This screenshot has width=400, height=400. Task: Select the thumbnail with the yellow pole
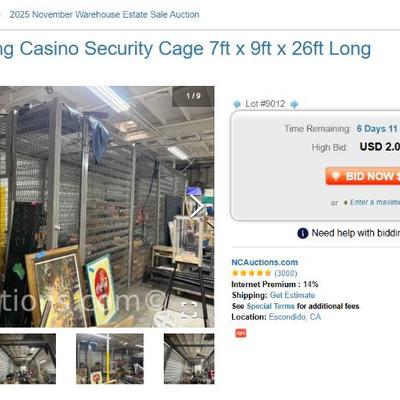pyautogui.click(x=110, y=359)
